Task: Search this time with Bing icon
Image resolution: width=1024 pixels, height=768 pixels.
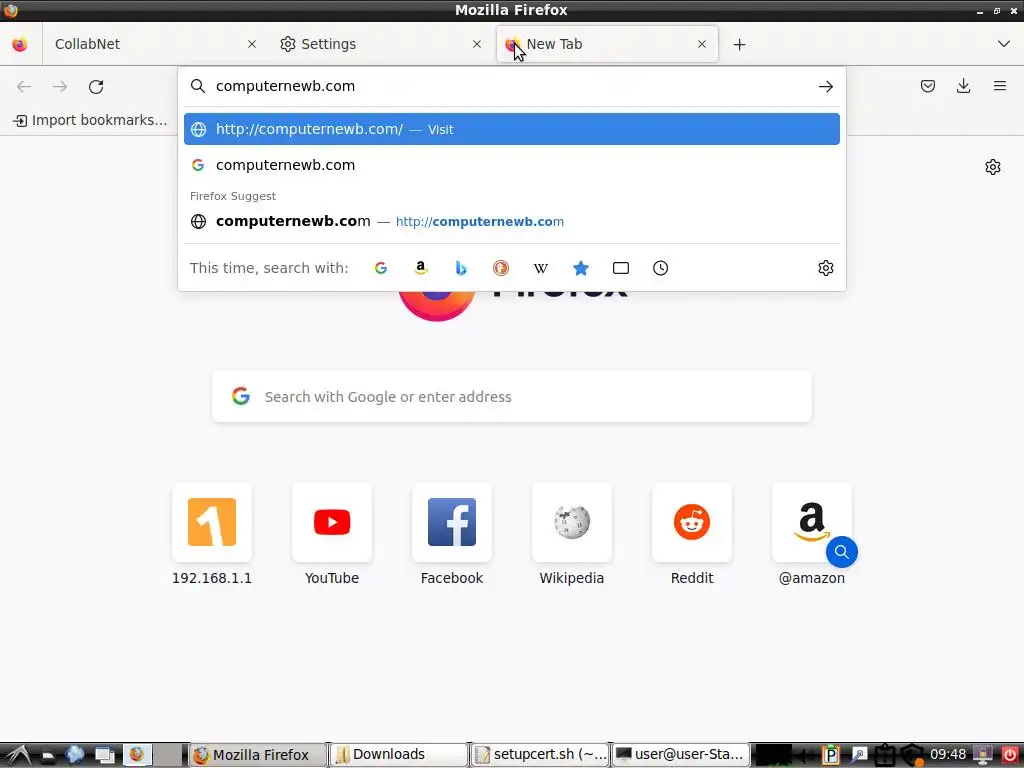Action: point(461,268)
